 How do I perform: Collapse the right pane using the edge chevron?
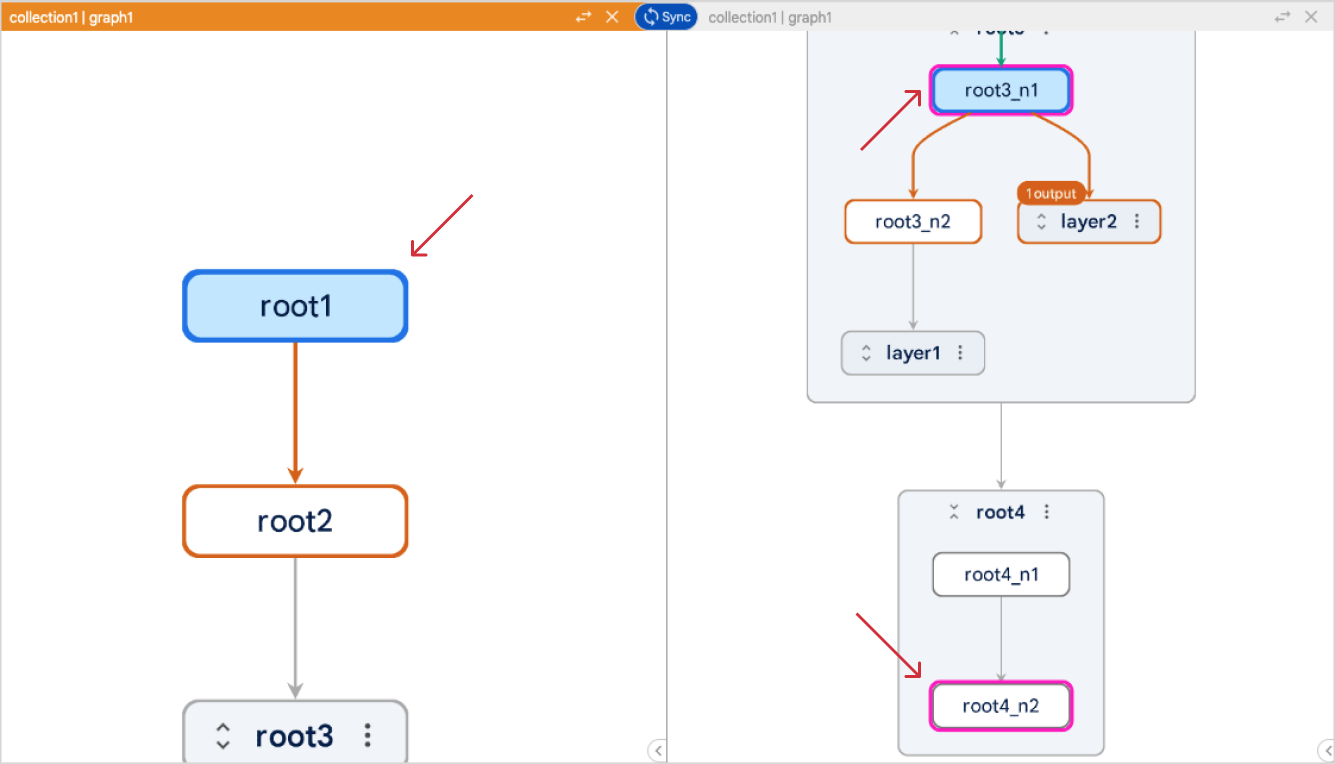pyautogui.click(x=1327, y=750)
